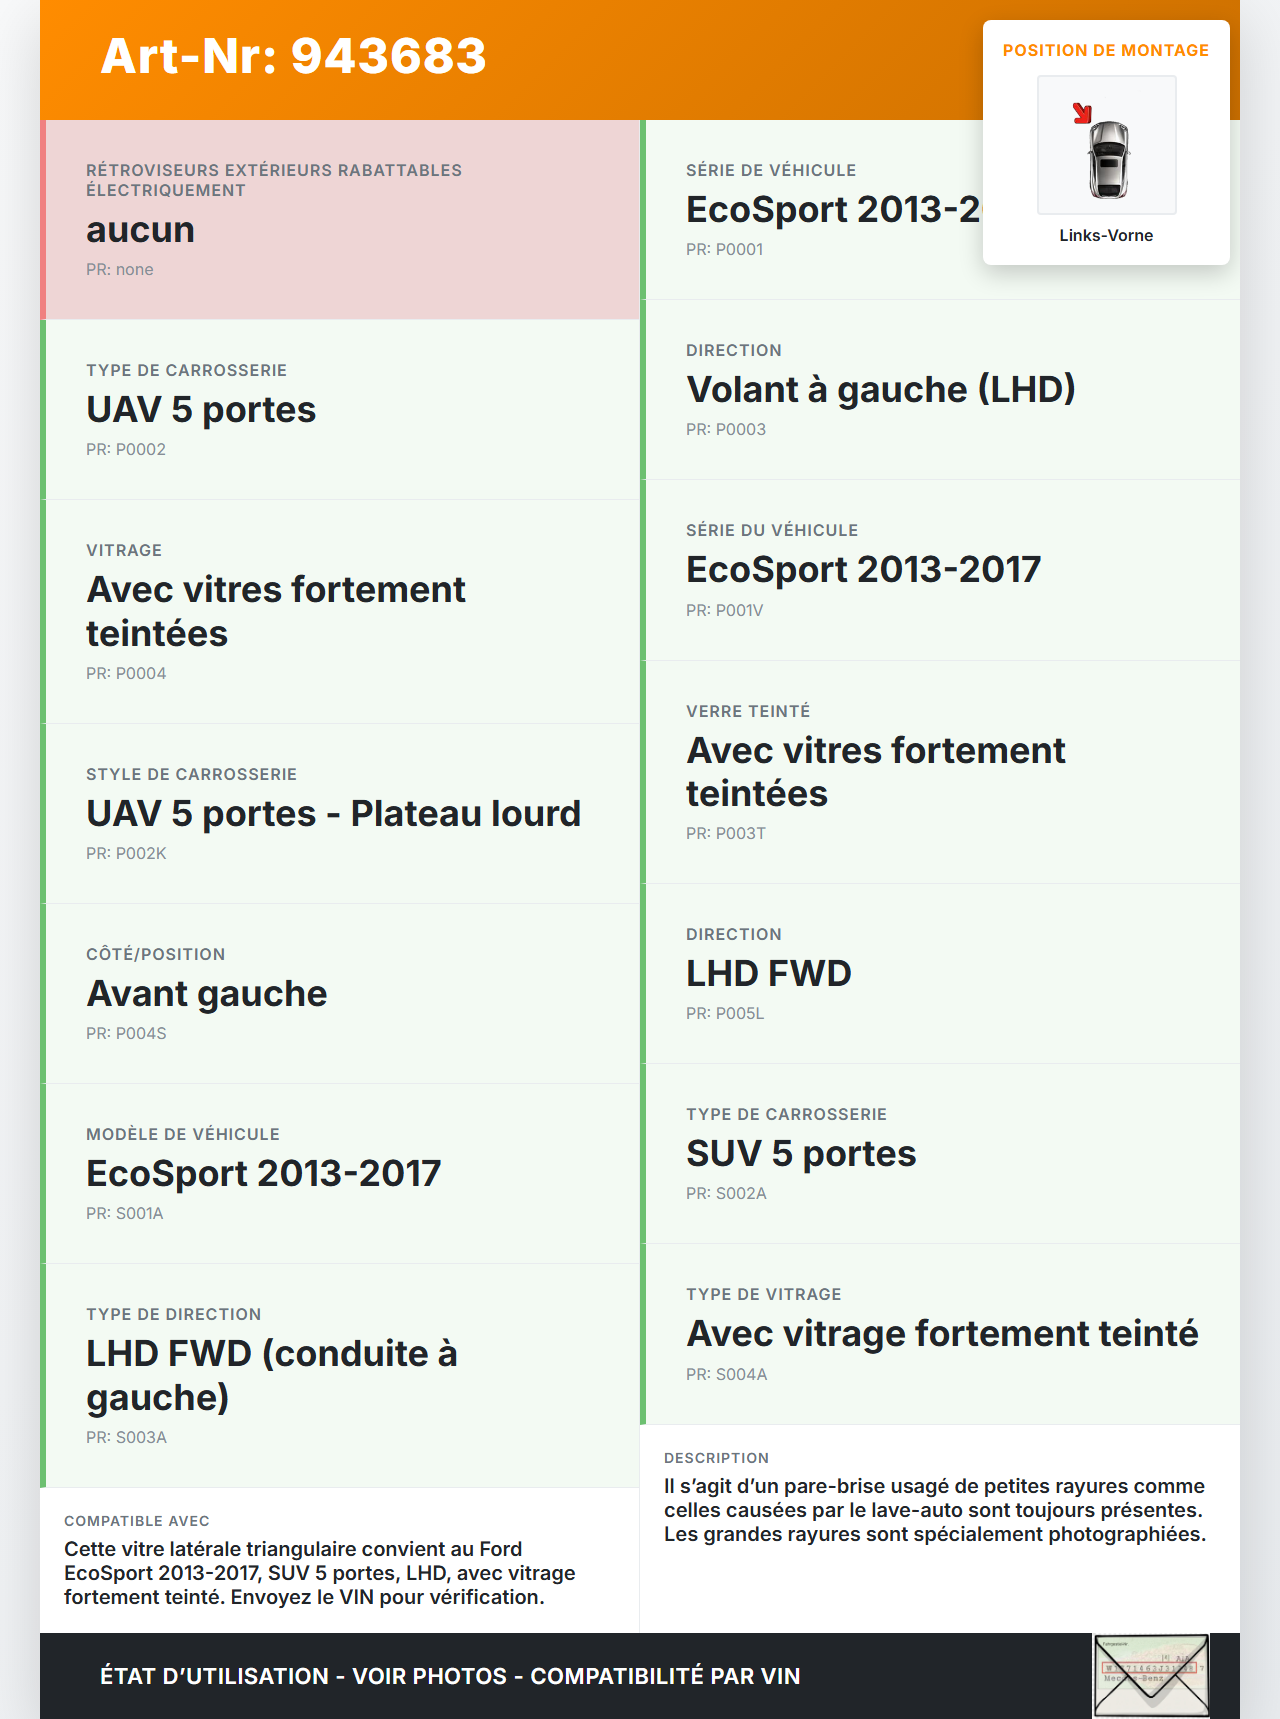This screenshot has width=1280, height=1719.
Task: Click the 'LHD FWD' PR: P005L card
Action: tap(942, 974)
